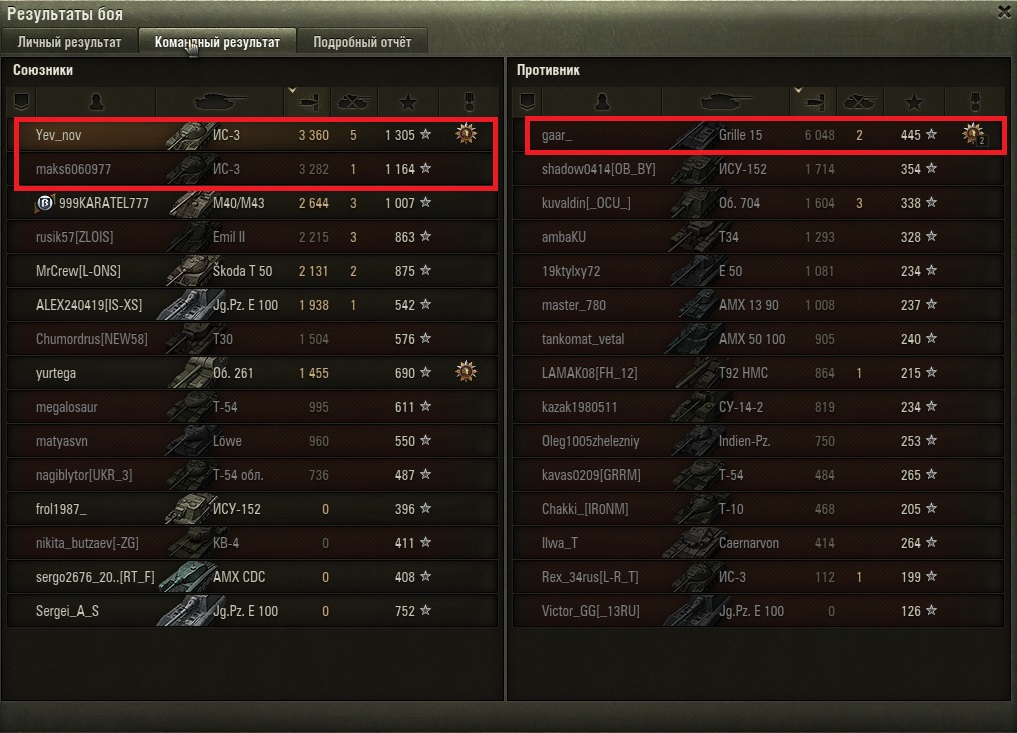Click Yev_nov's achievement medal icon
The height and width of the screenshot is (733, 1017).
466,134
